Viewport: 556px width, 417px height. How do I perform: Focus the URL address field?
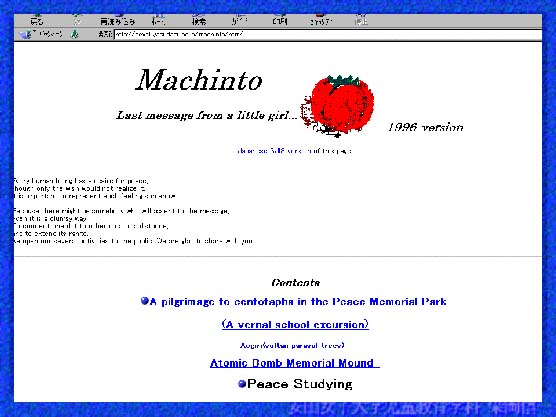point(328,34)
